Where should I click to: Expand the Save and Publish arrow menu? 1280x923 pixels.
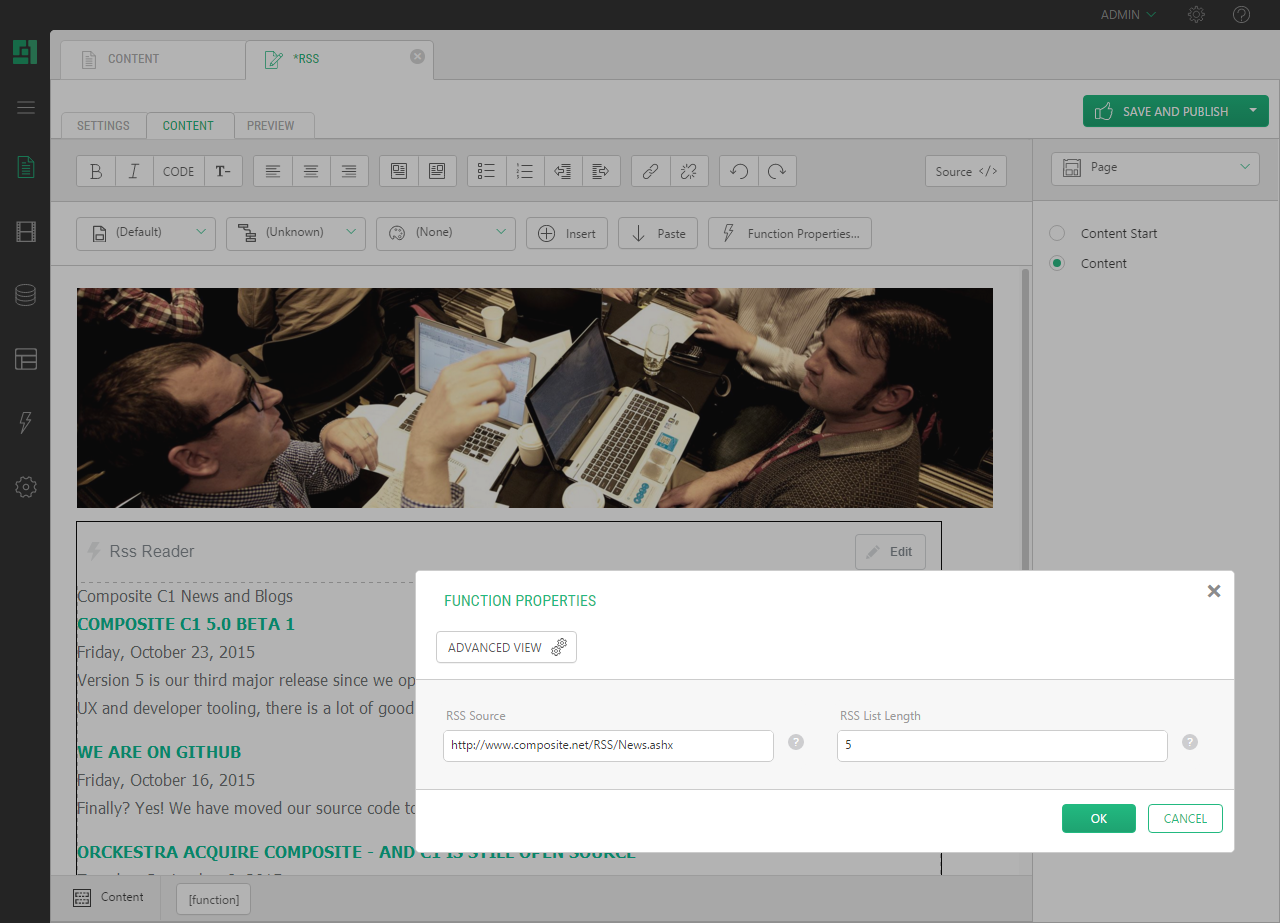(1253, 111)
